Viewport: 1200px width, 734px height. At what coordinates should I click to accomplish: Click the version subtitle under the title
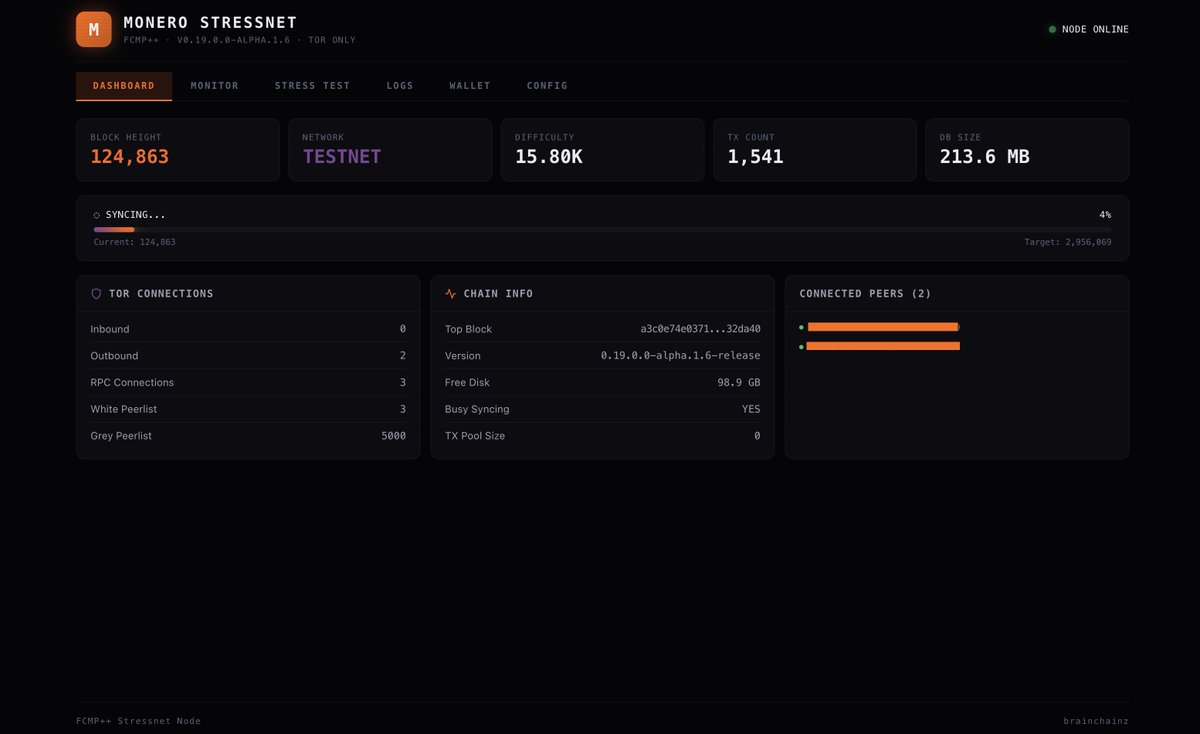point(239,40)
